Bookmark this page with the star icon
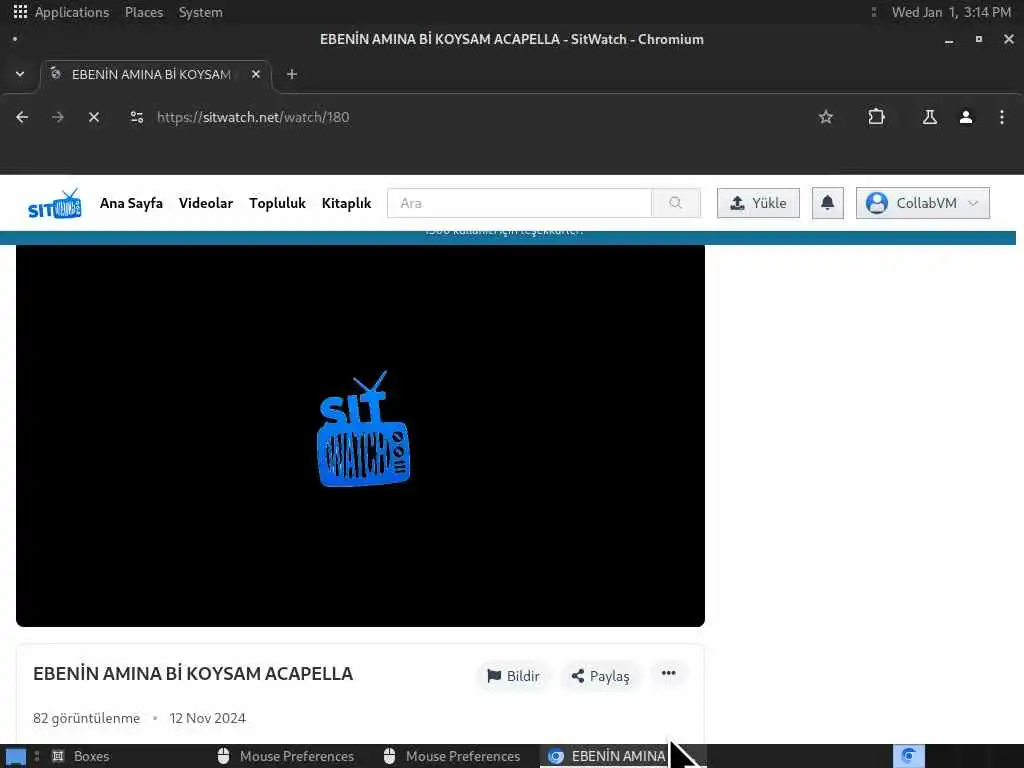 826,117
